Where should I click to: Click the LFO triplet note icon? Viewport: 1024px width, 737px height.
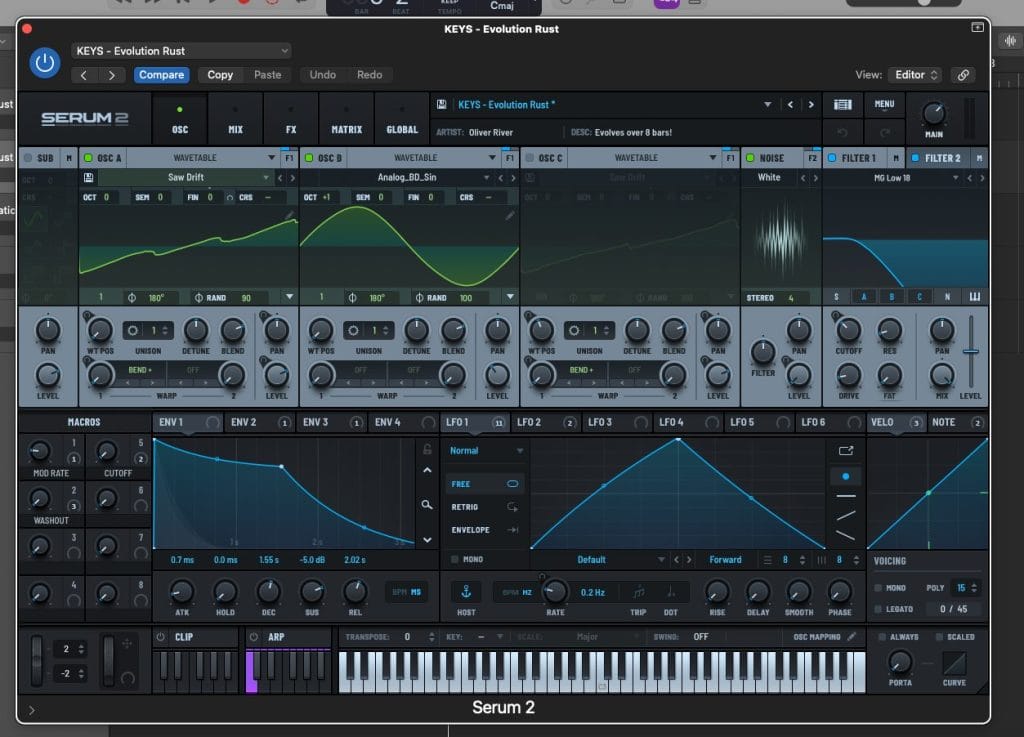click(639, 592)
